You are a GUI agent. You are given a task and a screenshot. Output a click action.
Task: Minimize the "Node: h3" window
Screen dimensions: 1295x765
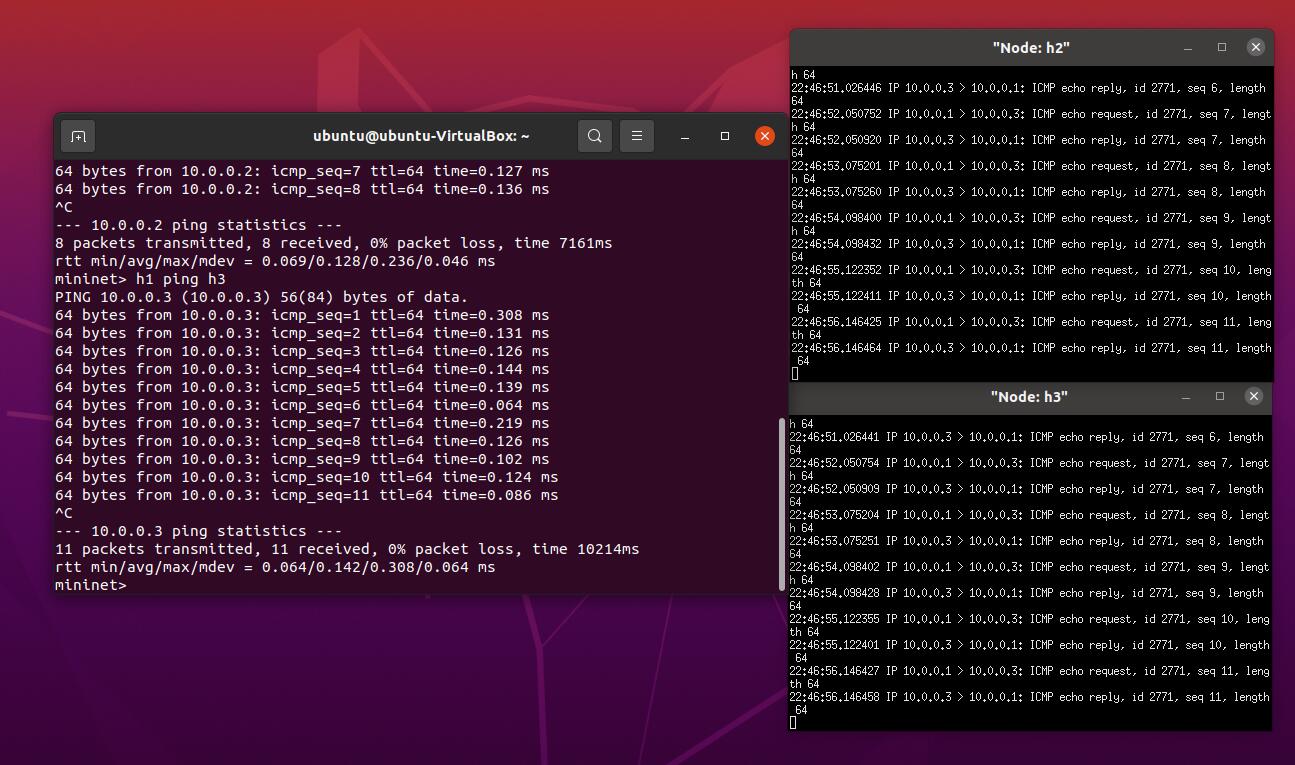tap(1186, 397)
